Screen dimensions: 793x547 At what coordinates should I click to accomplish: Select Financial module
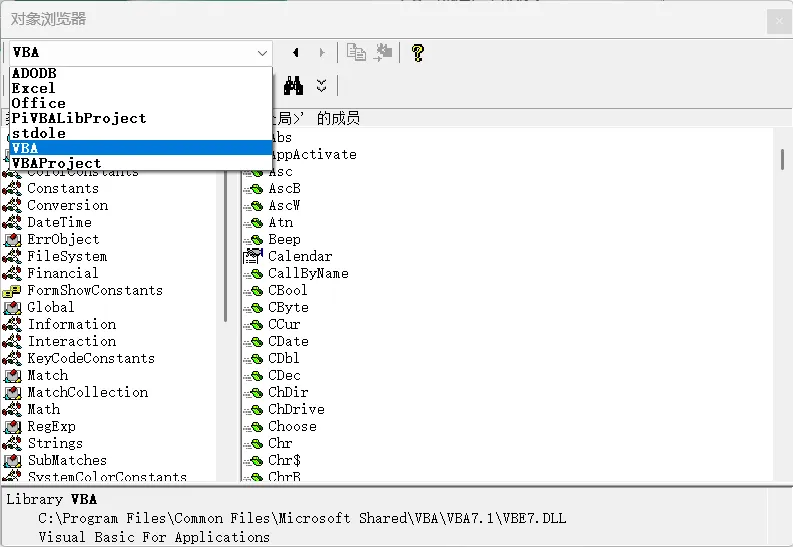point(62,274)
